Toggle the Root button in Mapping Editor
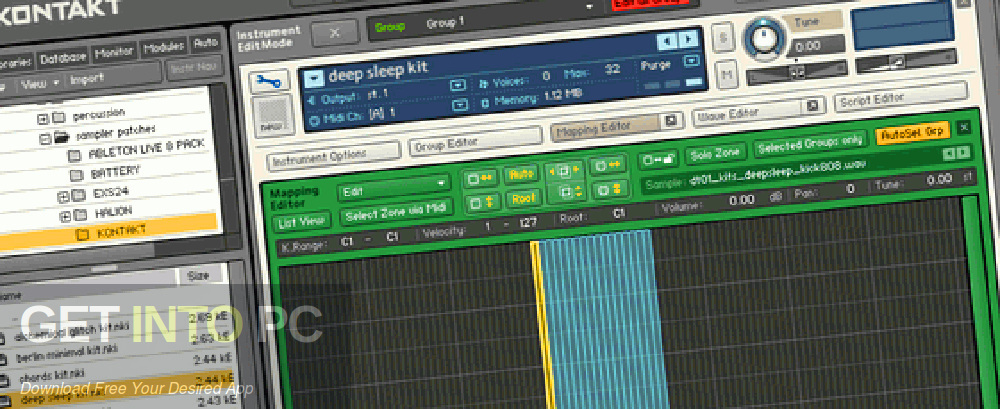This screenshot has width=1000, height=409. [523, 198]
